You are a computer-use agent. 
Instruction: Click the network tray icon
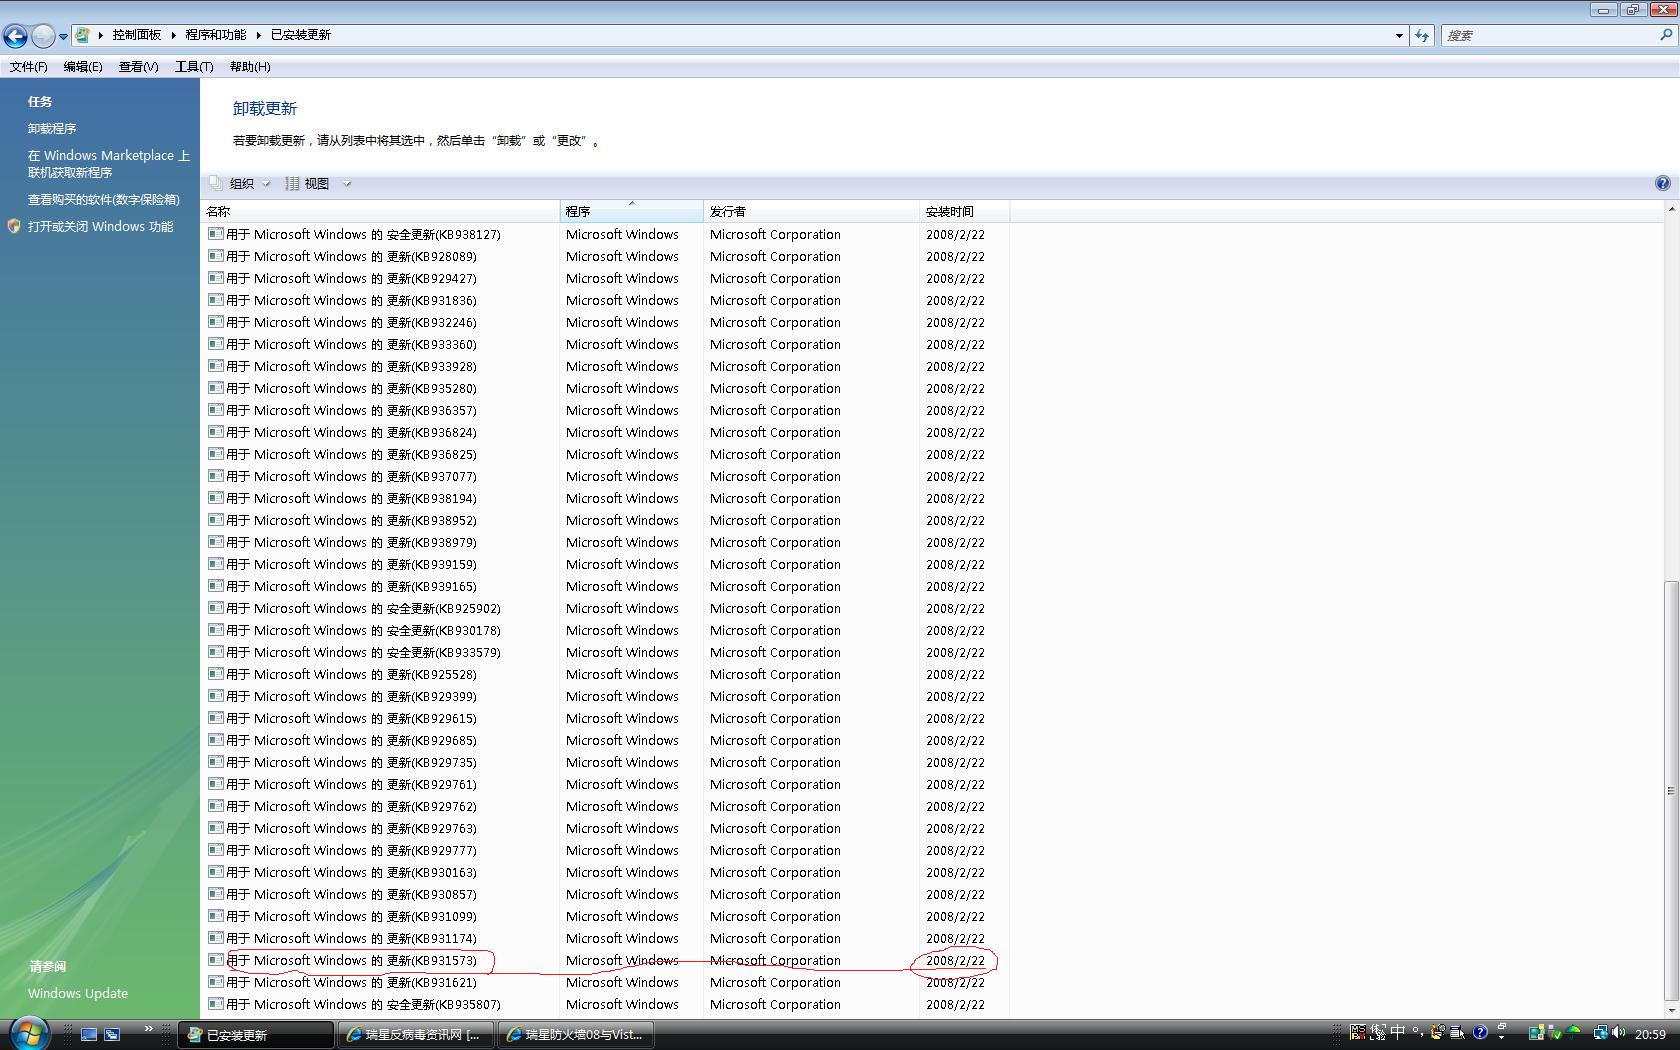[1600, 1033]
